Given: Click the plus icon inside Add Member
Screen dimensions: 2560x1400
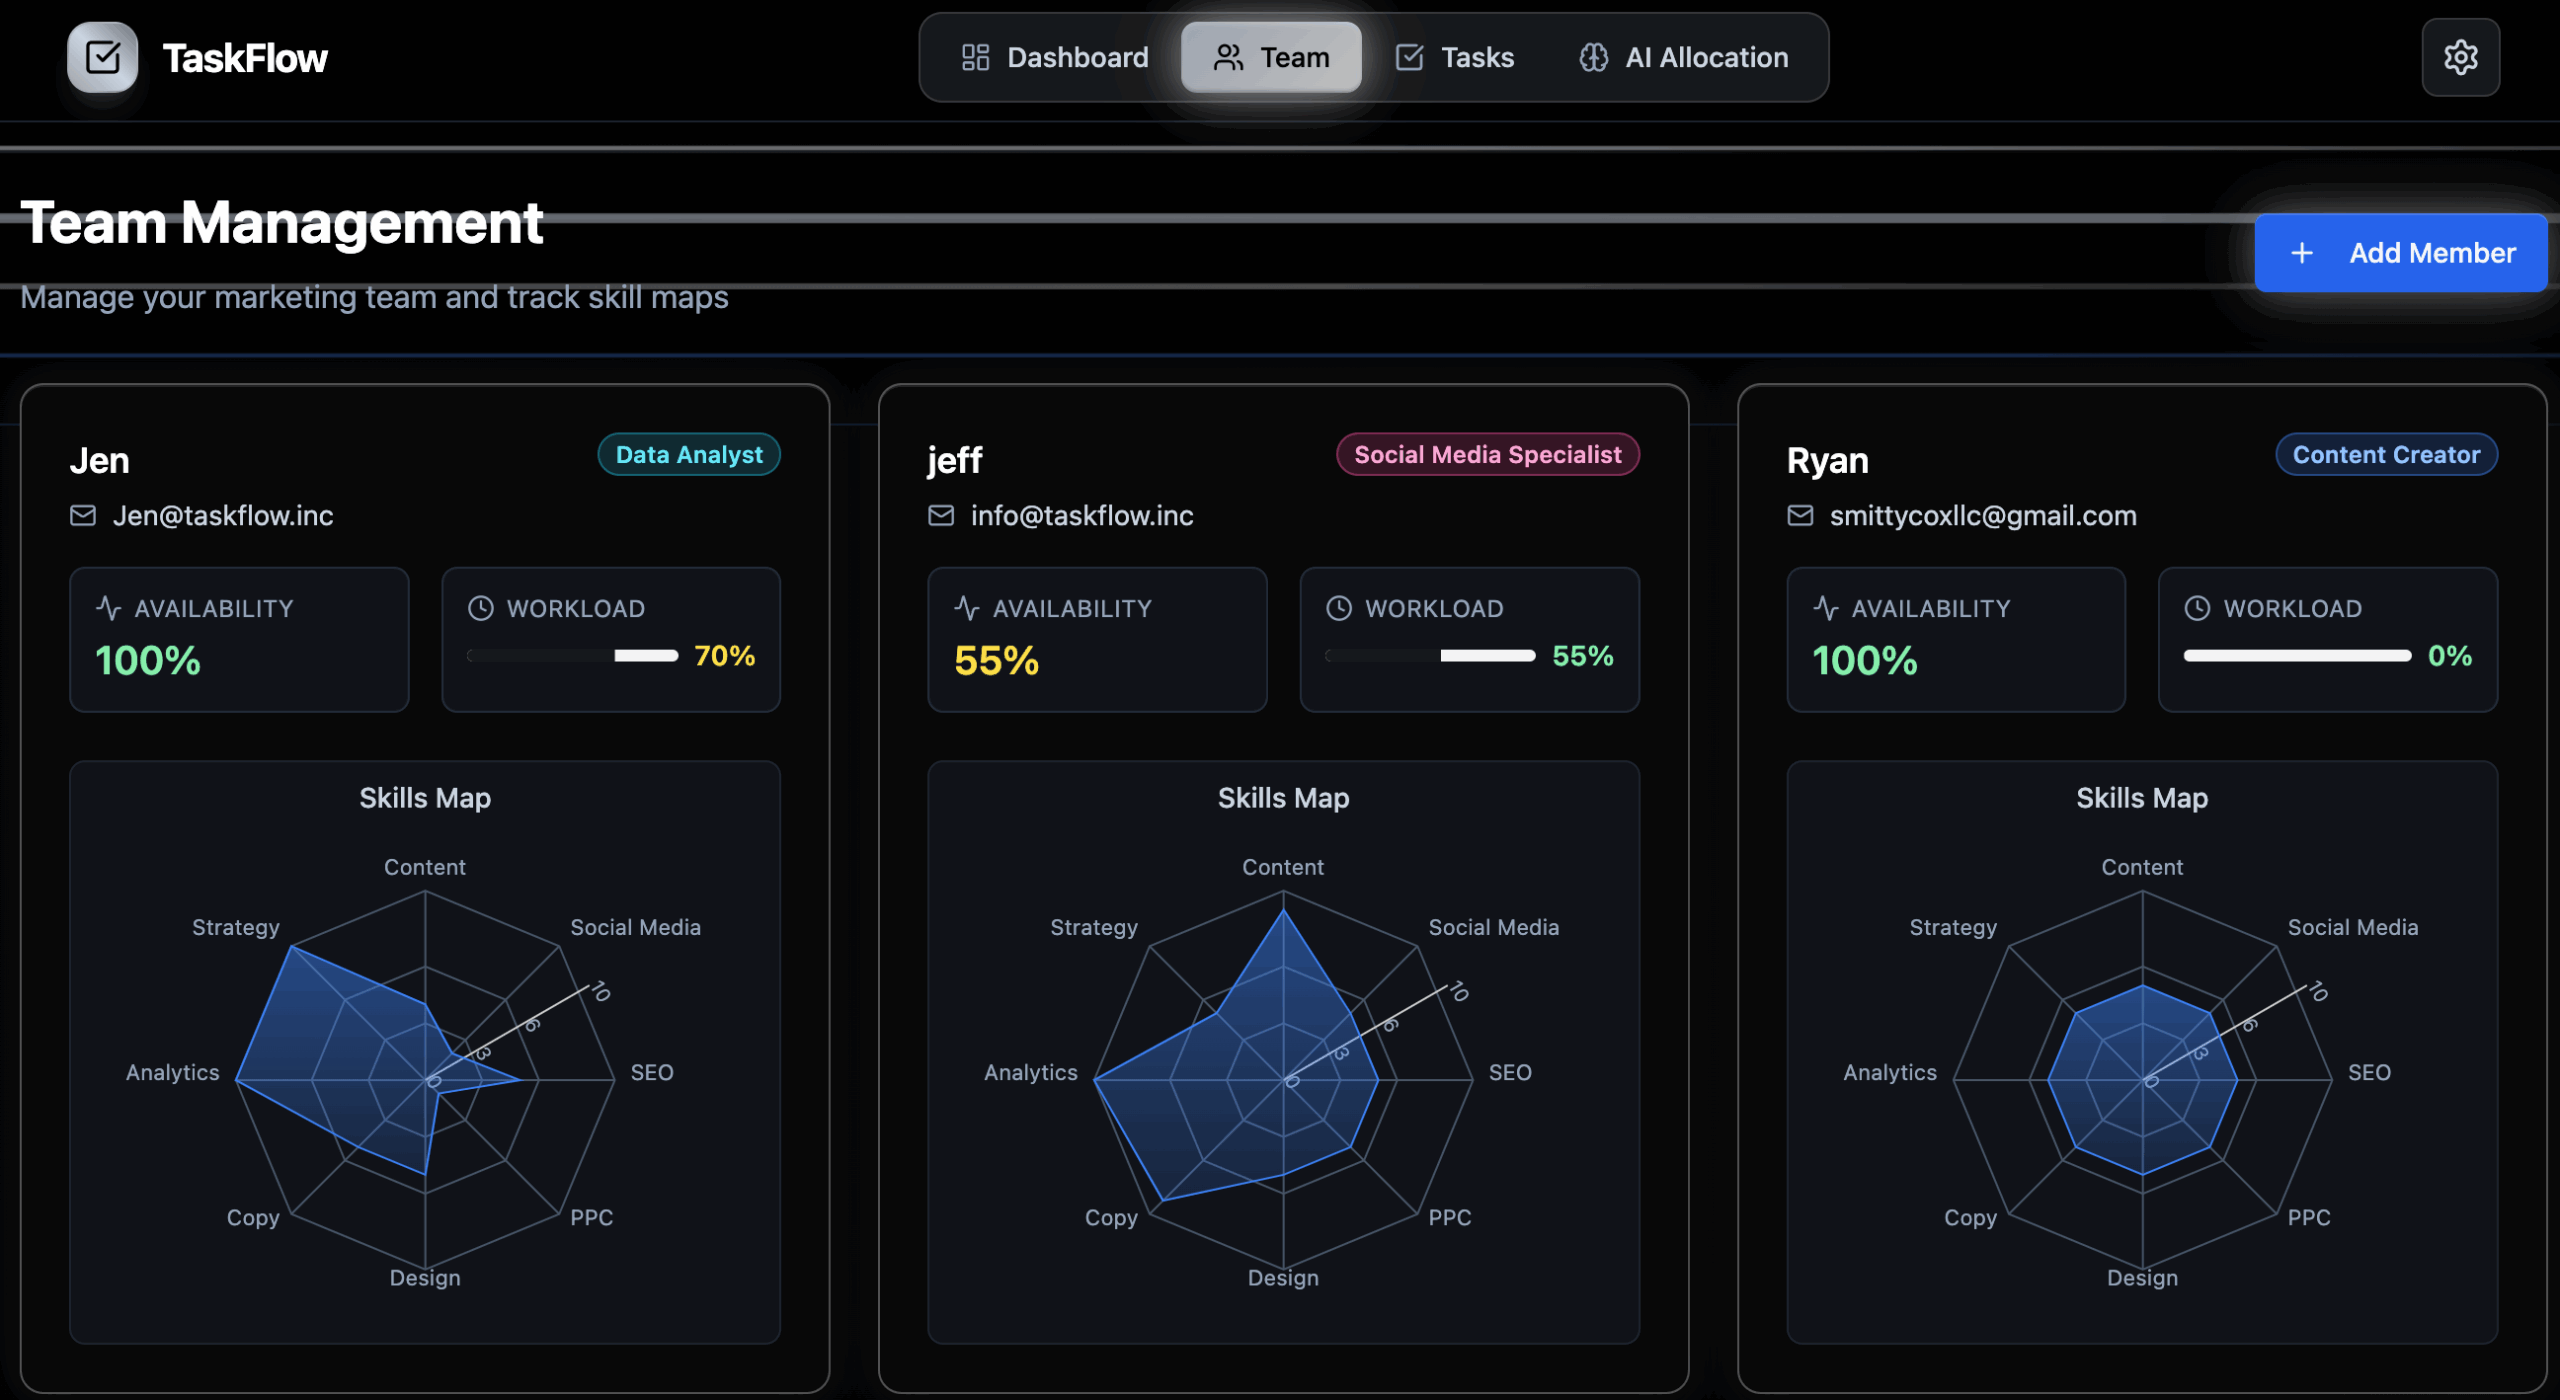Looking at the screenshot, I should point(2301,253).
